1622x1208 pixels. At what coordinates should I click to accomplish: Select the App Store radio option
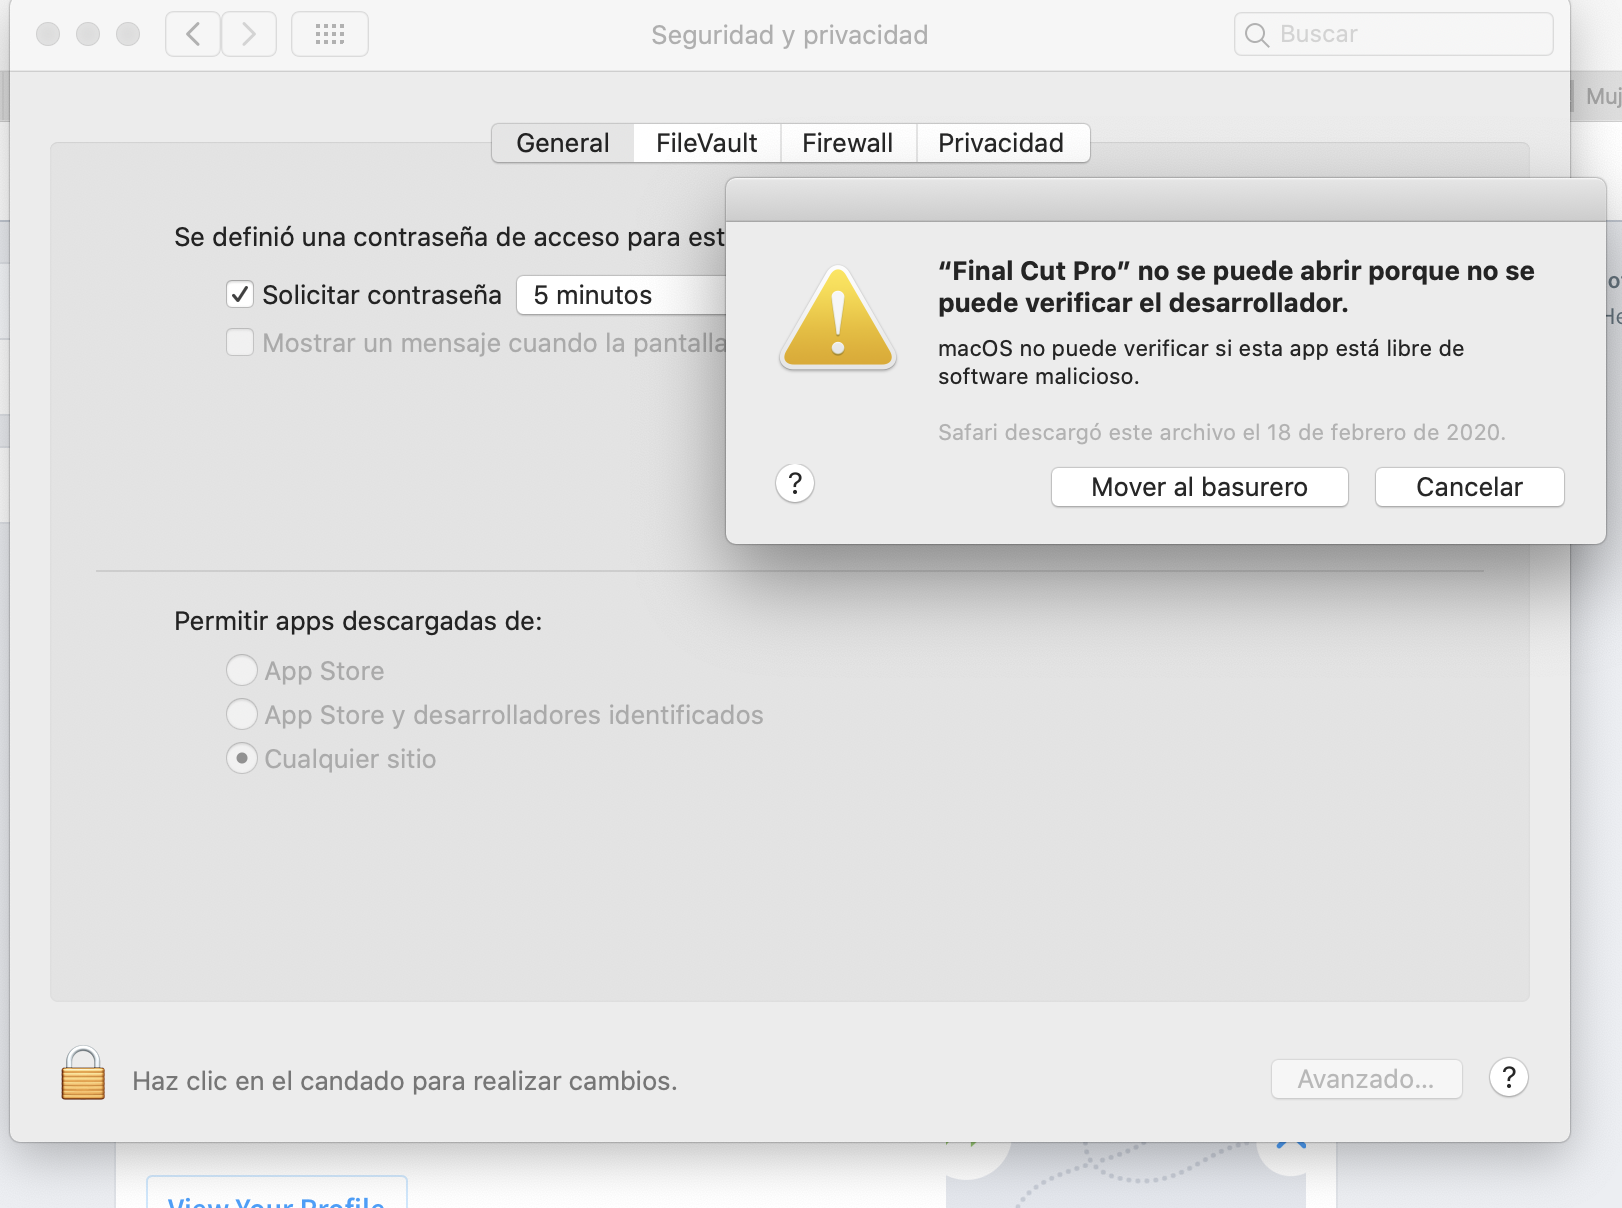point(242,670)
